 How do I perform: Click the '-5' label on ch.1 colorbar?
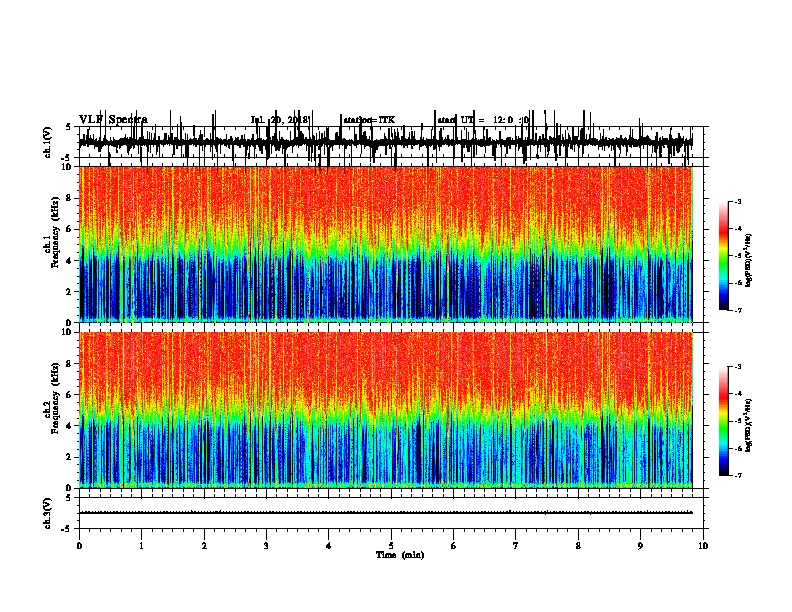pyautogui.click(x=738, y=256)
